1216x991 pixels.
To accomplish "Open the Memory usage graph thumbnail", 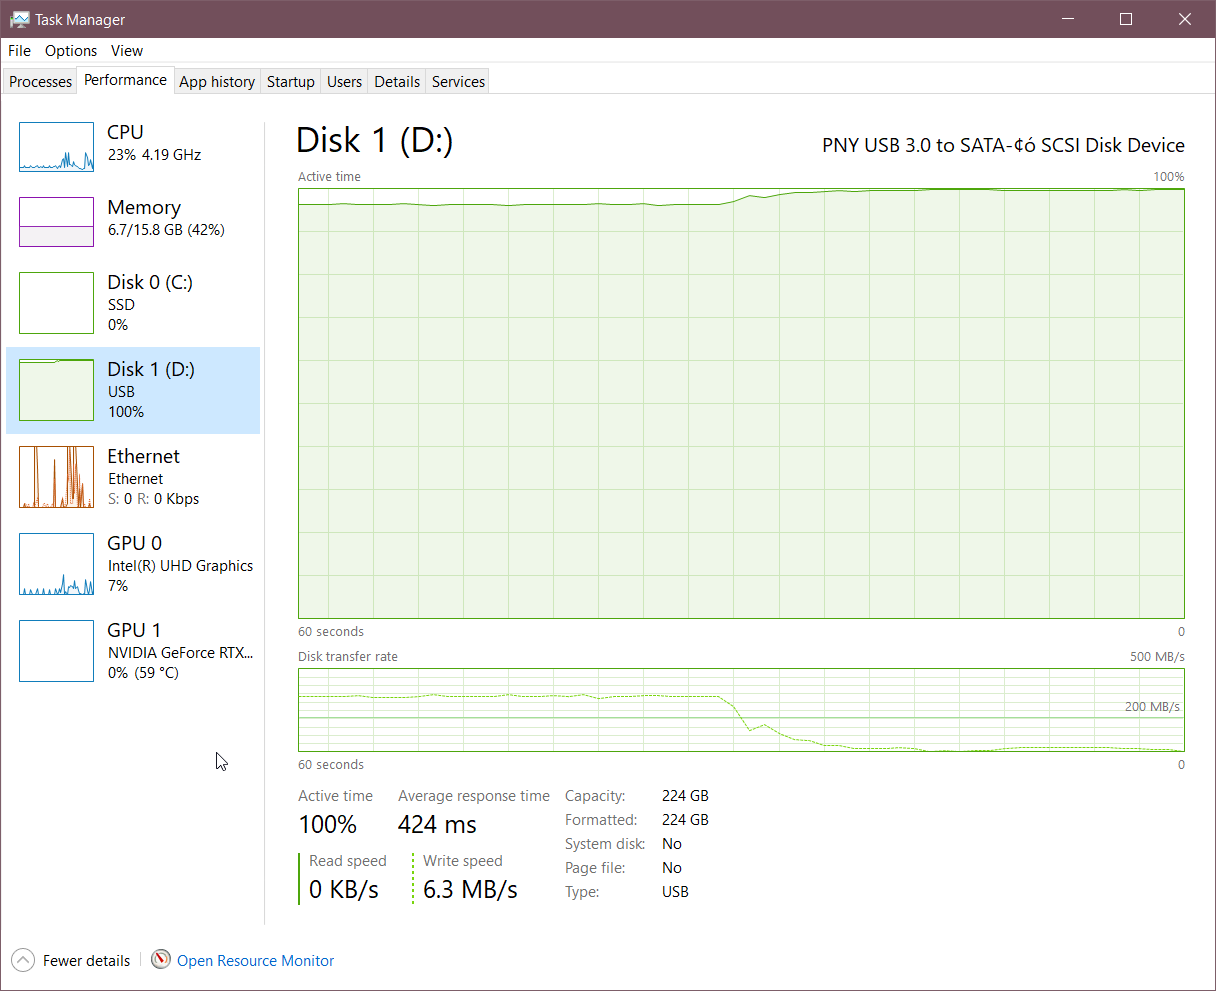I will [x=56, y=222].
